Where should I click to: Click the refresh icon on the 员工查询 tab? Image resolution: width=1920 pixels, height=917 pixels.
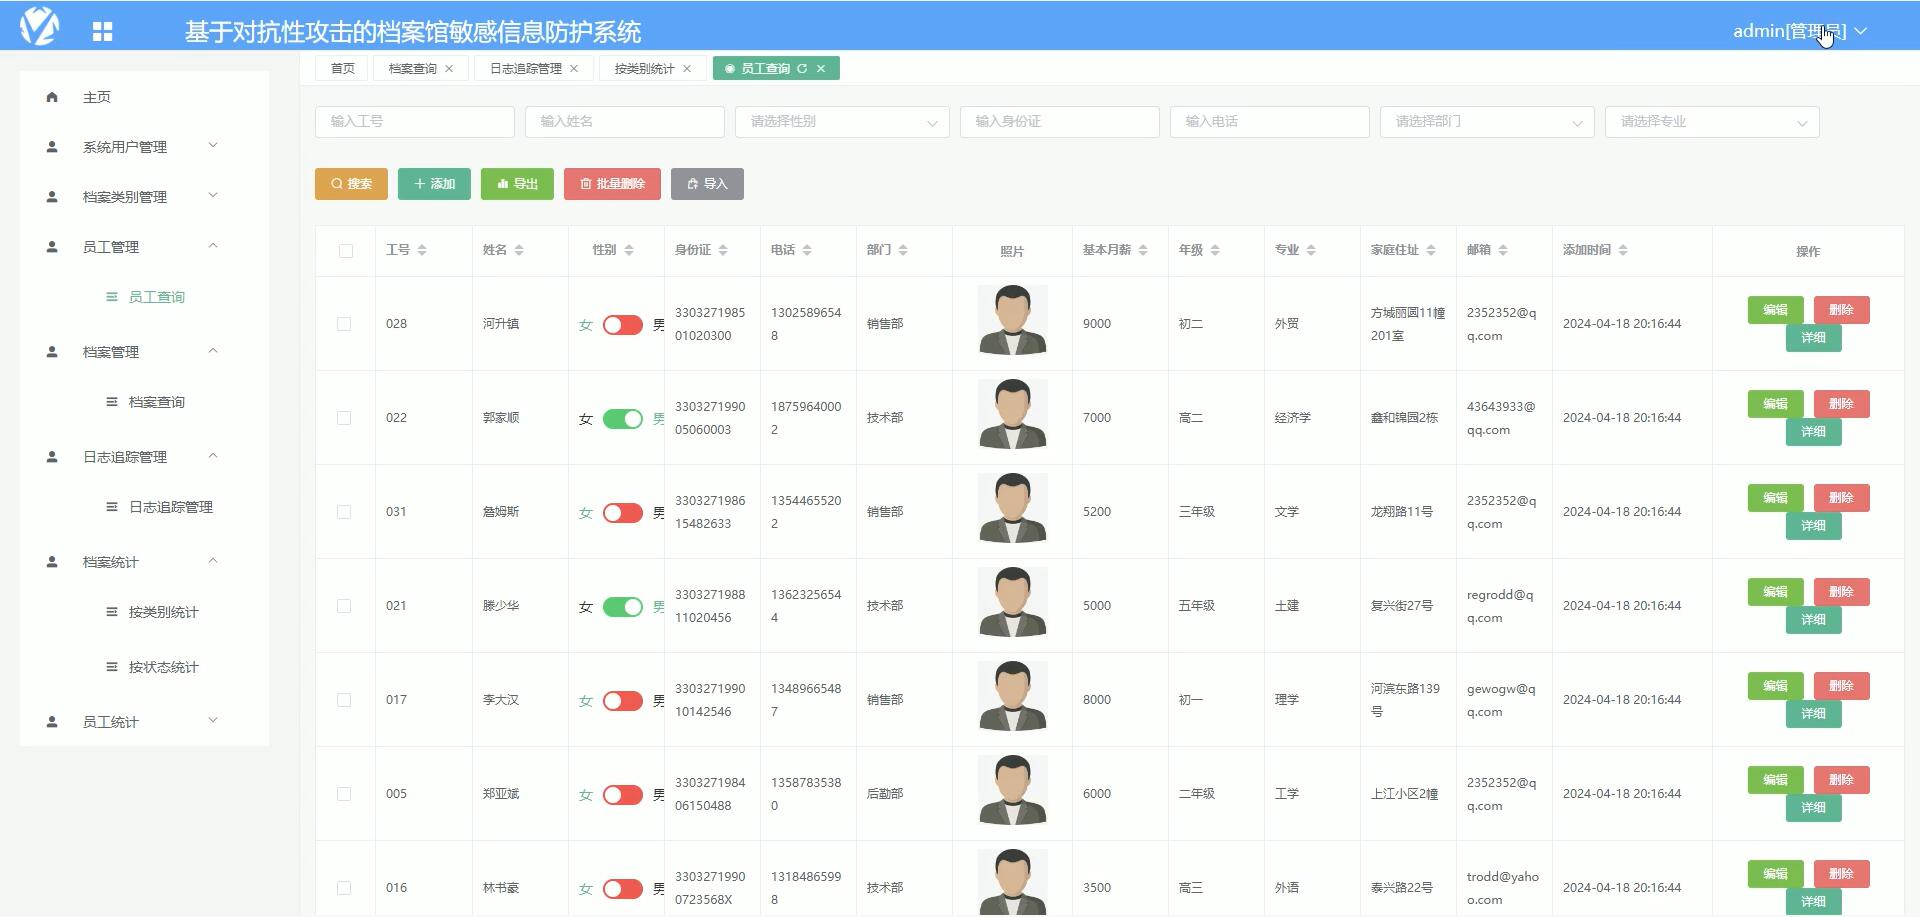(803, 68)
